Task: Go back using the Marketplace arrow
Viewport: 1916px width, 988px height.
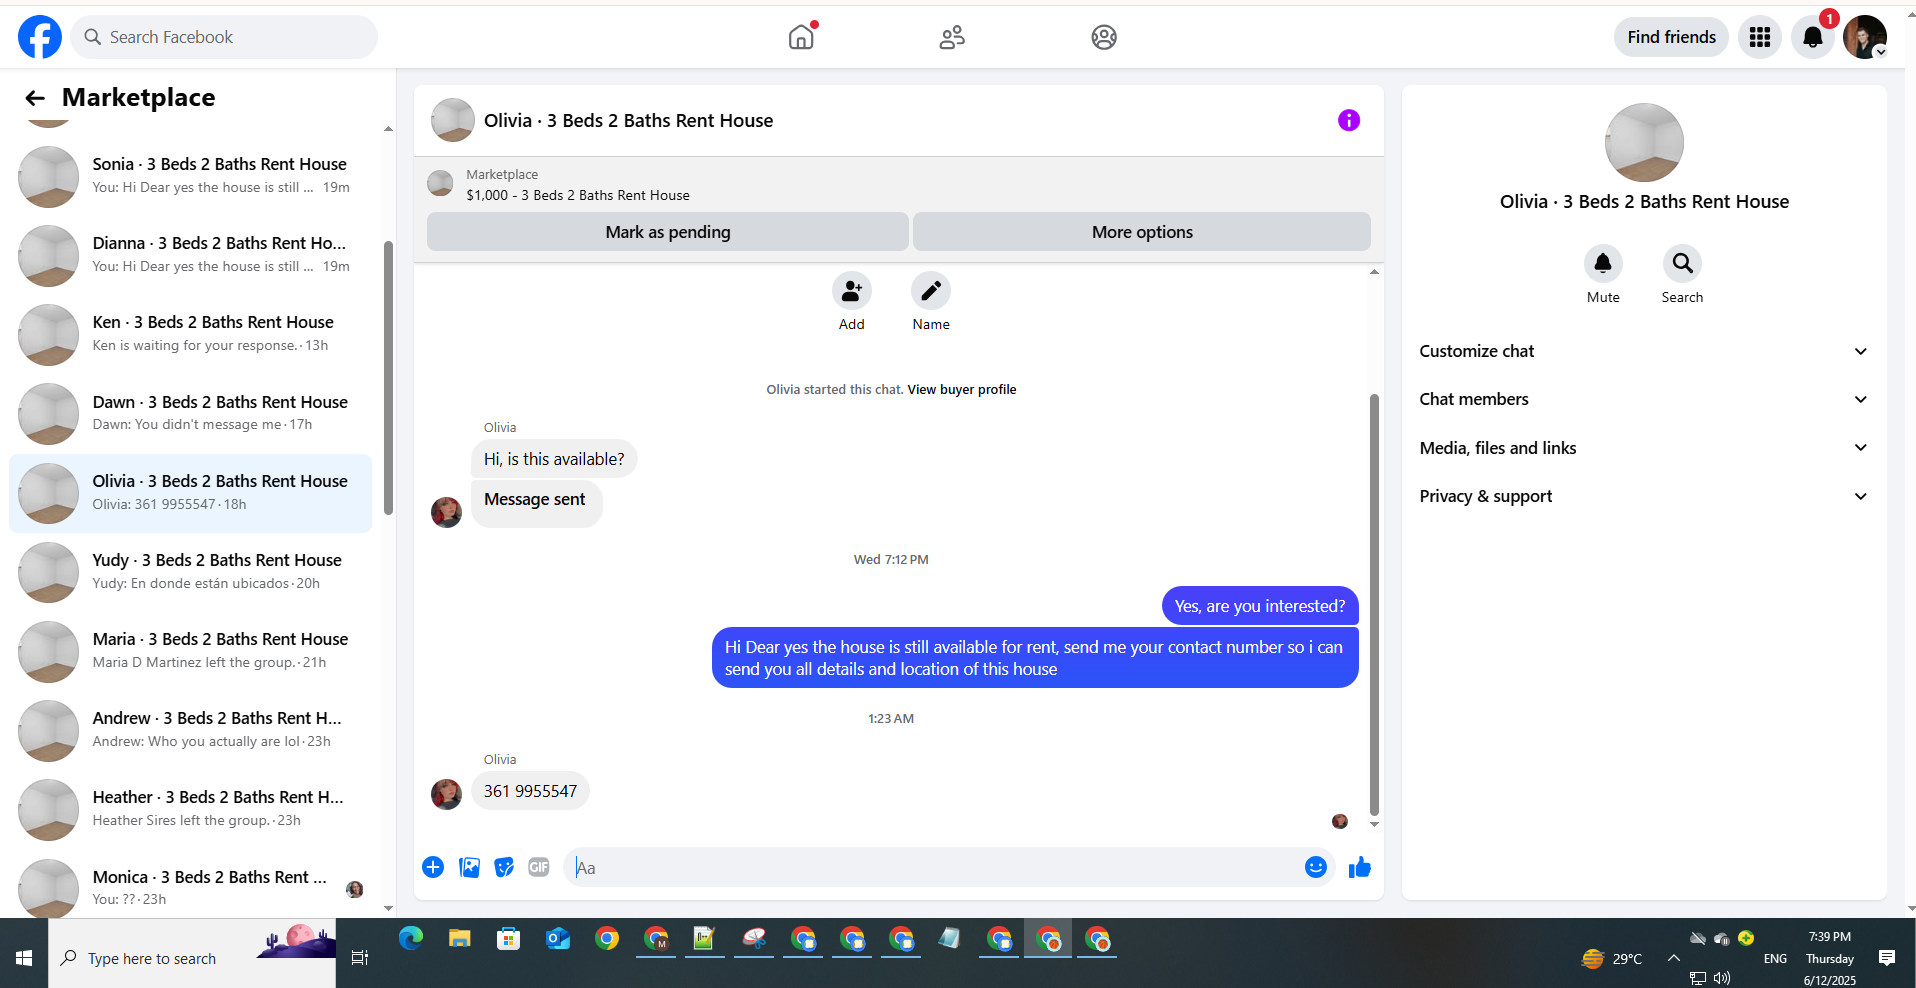Action: tap(35, 98)
